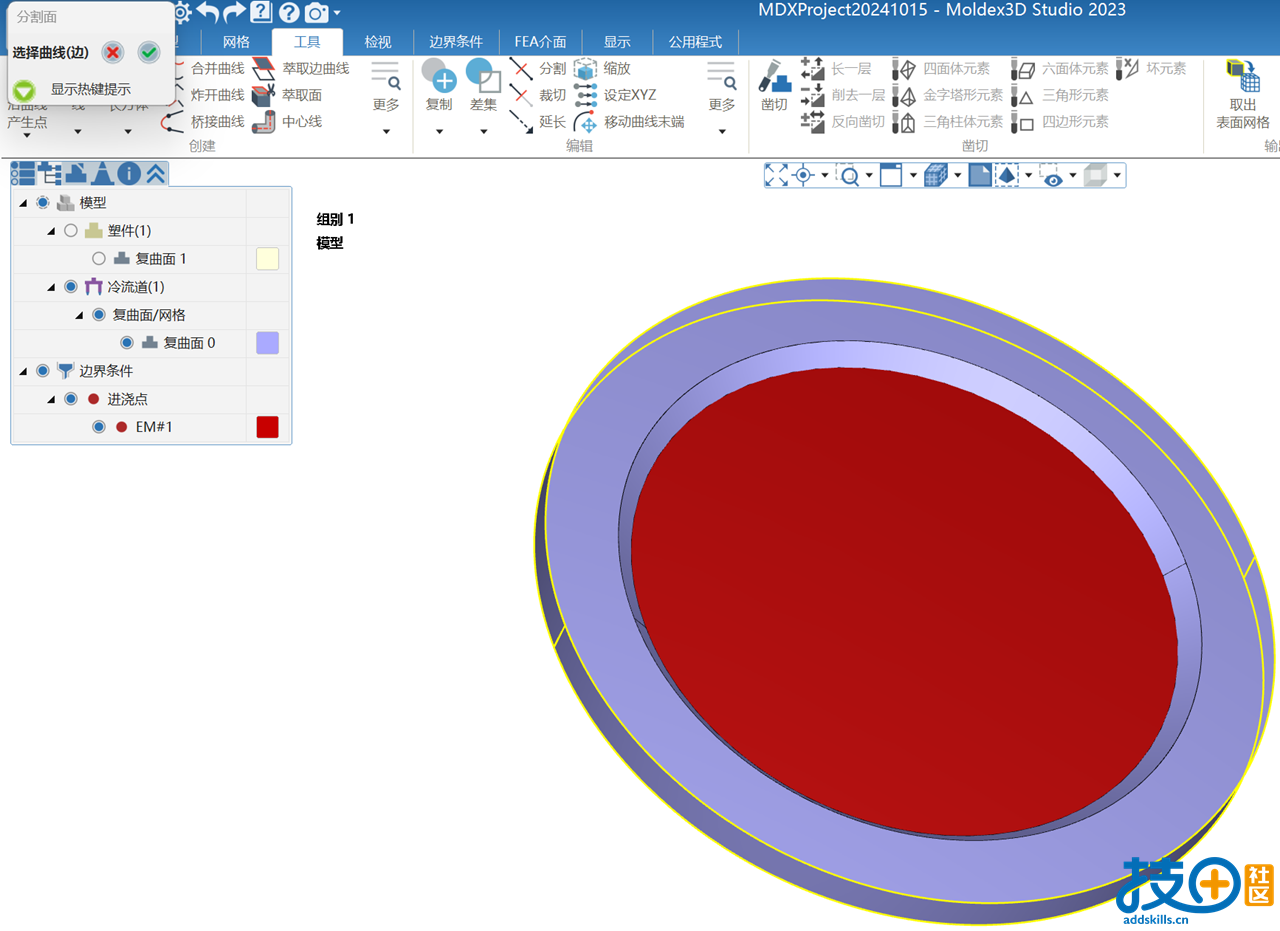
Task: Toggle visibility radio for 复曲面/网格
Action: pyautogui.click(x=98, y=315)
